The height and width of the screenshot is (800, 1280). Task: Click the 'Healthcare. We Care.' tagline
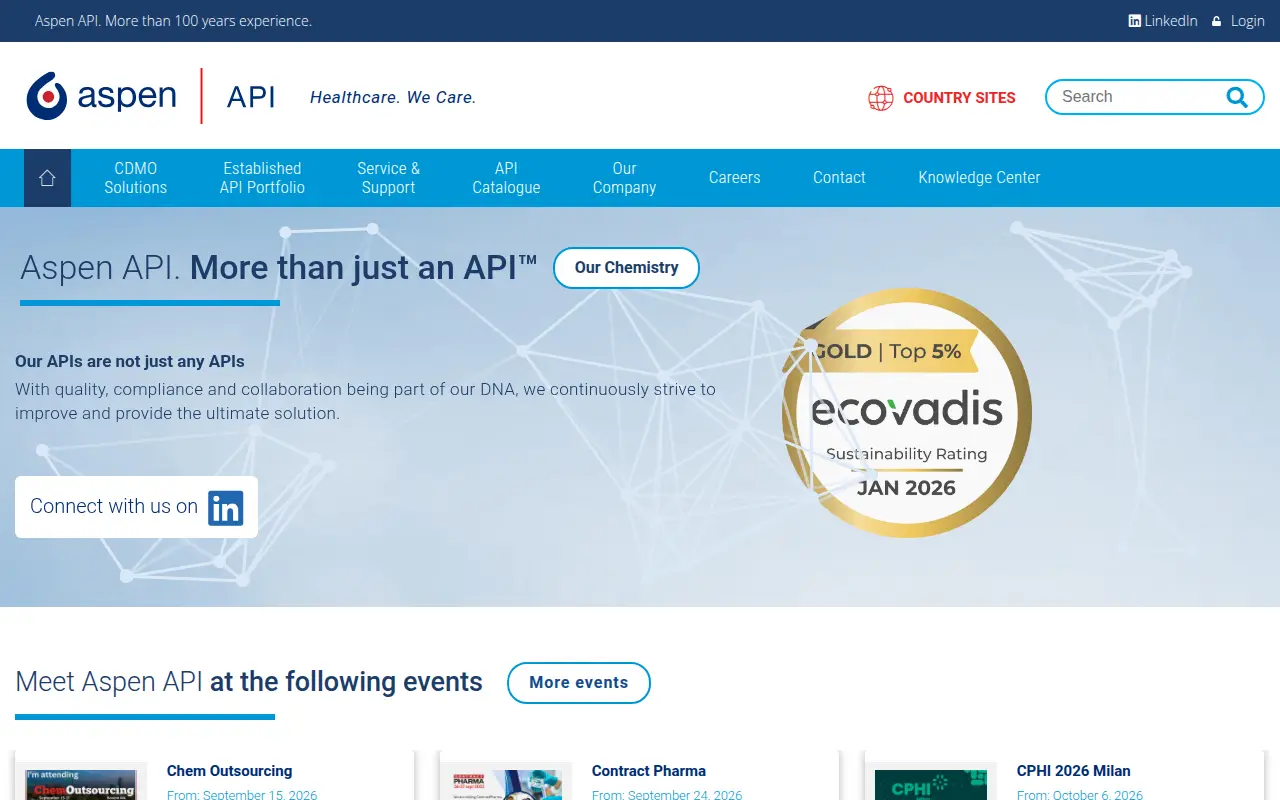pyautogui.click(x=393, y=97)
